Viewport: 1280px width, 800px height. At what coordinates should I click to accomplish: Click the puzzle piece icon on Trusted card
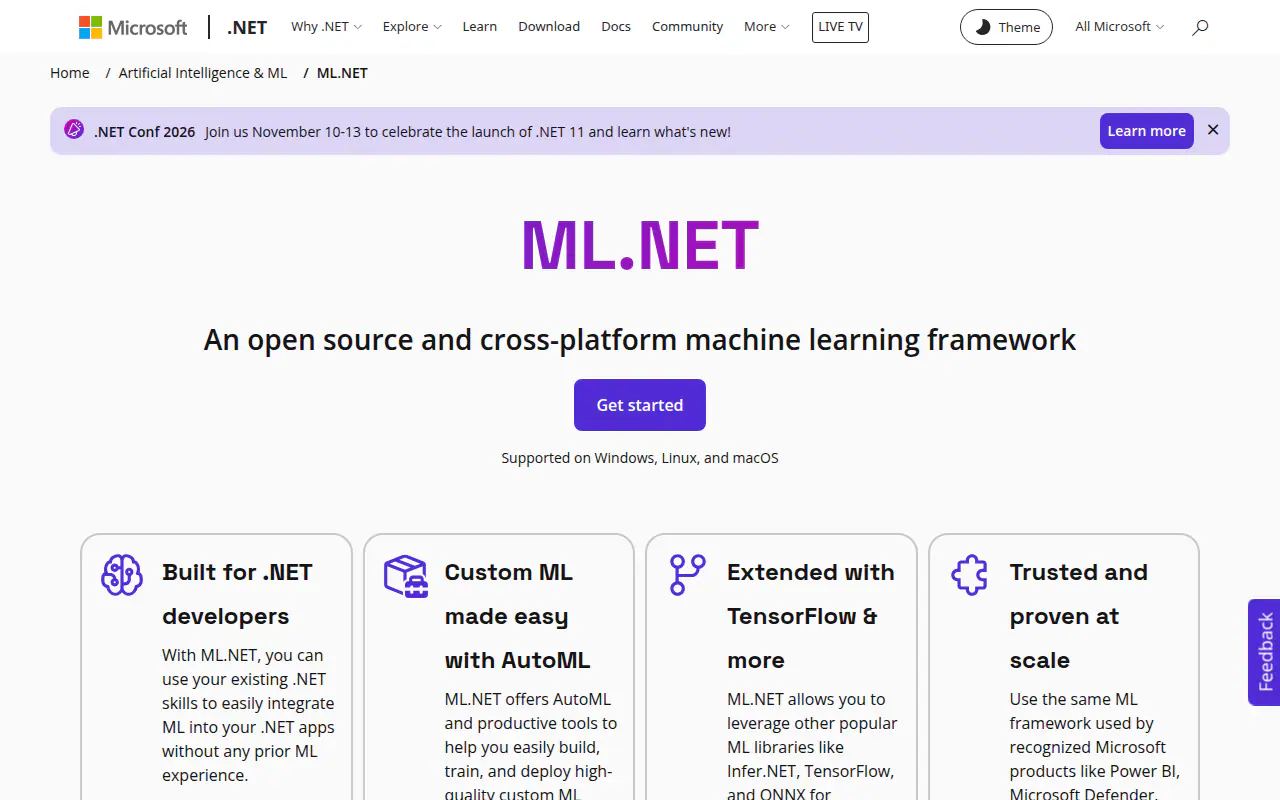969,575
